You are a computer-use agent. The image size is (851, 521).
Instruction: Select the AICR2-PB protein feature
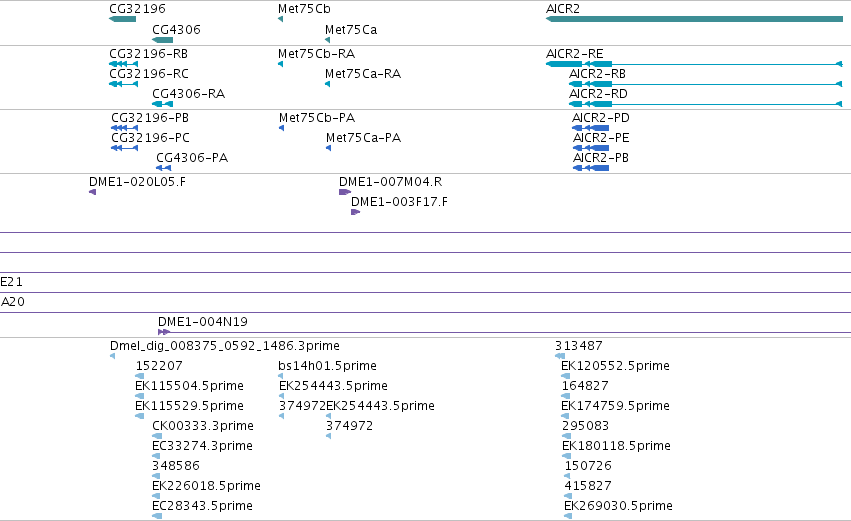[590, 168]
